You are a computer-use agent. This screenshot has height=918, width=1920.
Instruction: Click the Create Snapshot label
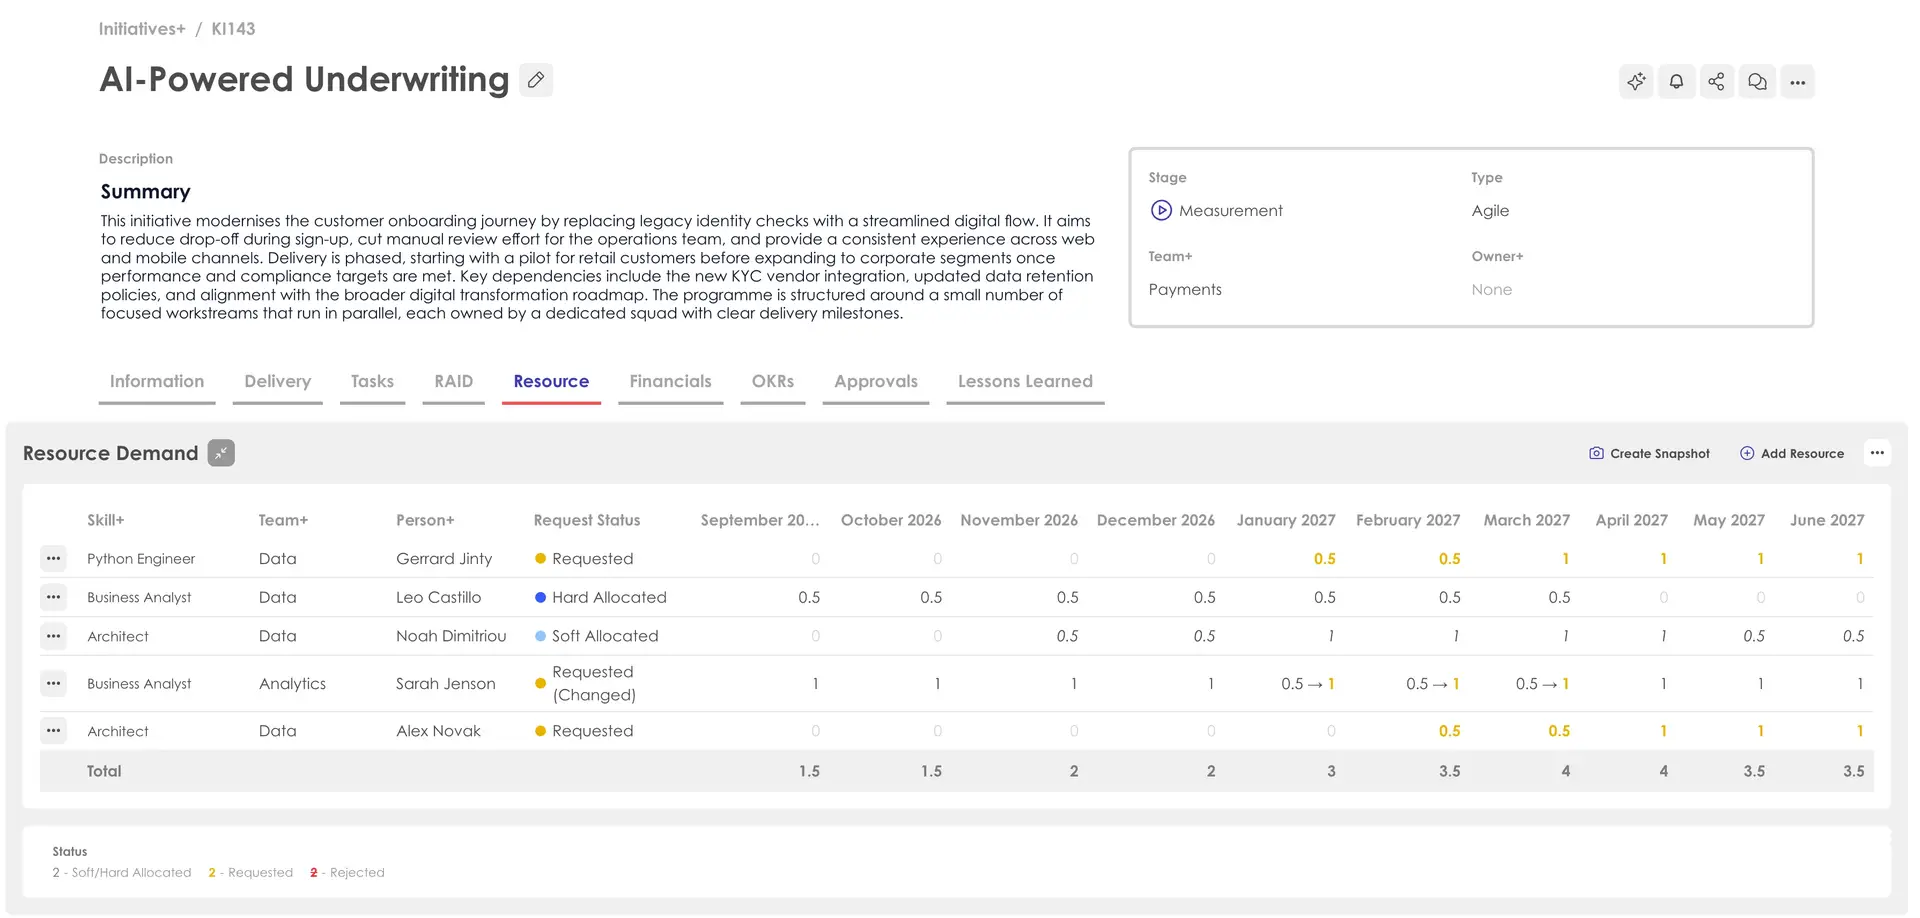tap(1660, 454)
